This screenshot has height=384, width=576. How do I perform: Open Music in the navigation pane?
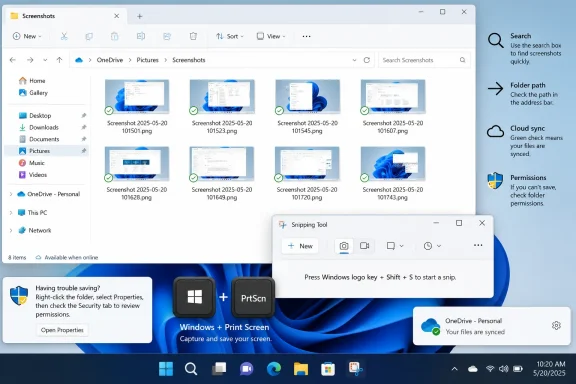pos(32,163)
